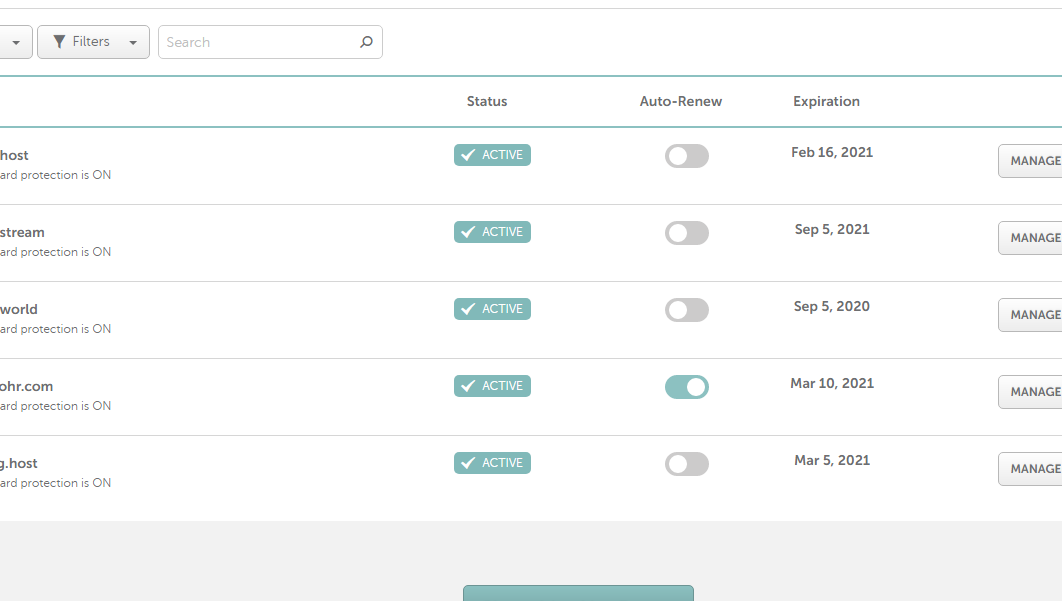Expand the dropdown left of Filters
Image resolution: width=1062 pixels, height=601 pixels.
tap(14, 42)
